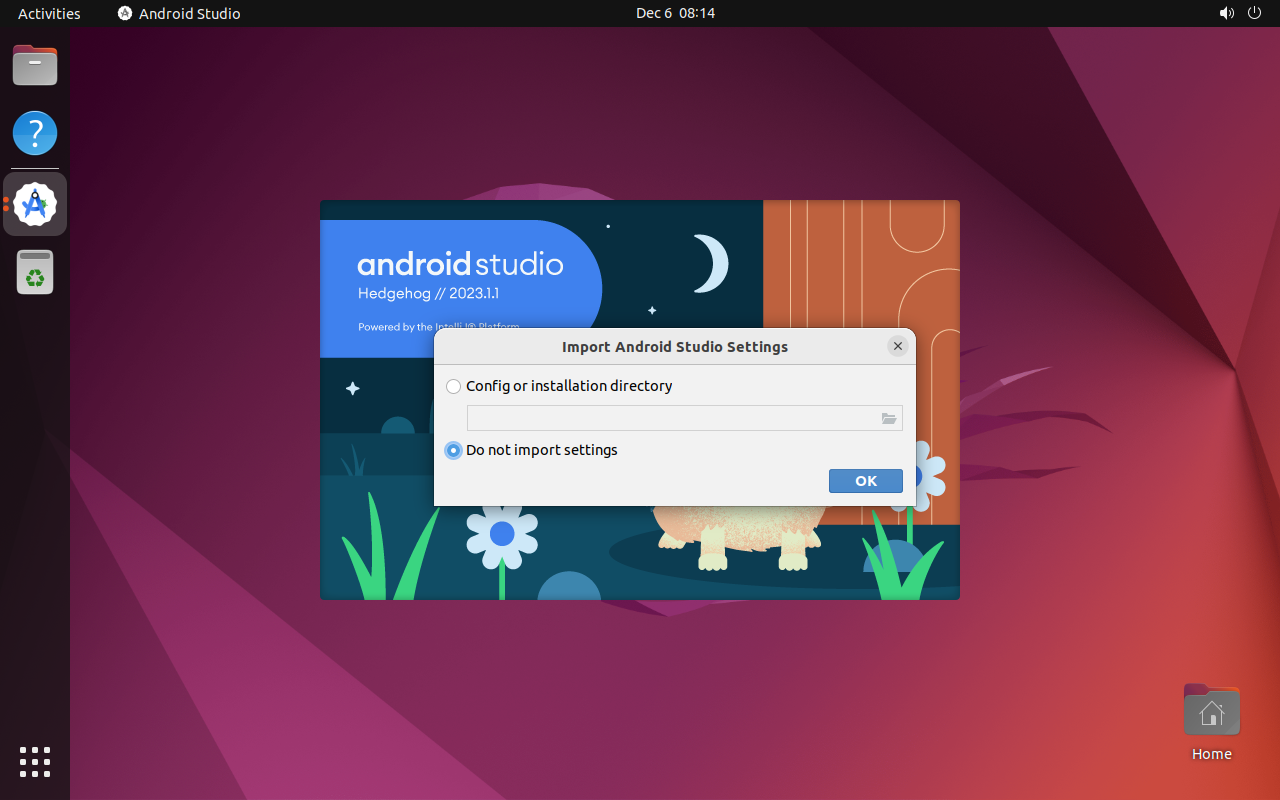Open Trash from the dock
The image size is (1280, 800).
(x=35, y=272)
